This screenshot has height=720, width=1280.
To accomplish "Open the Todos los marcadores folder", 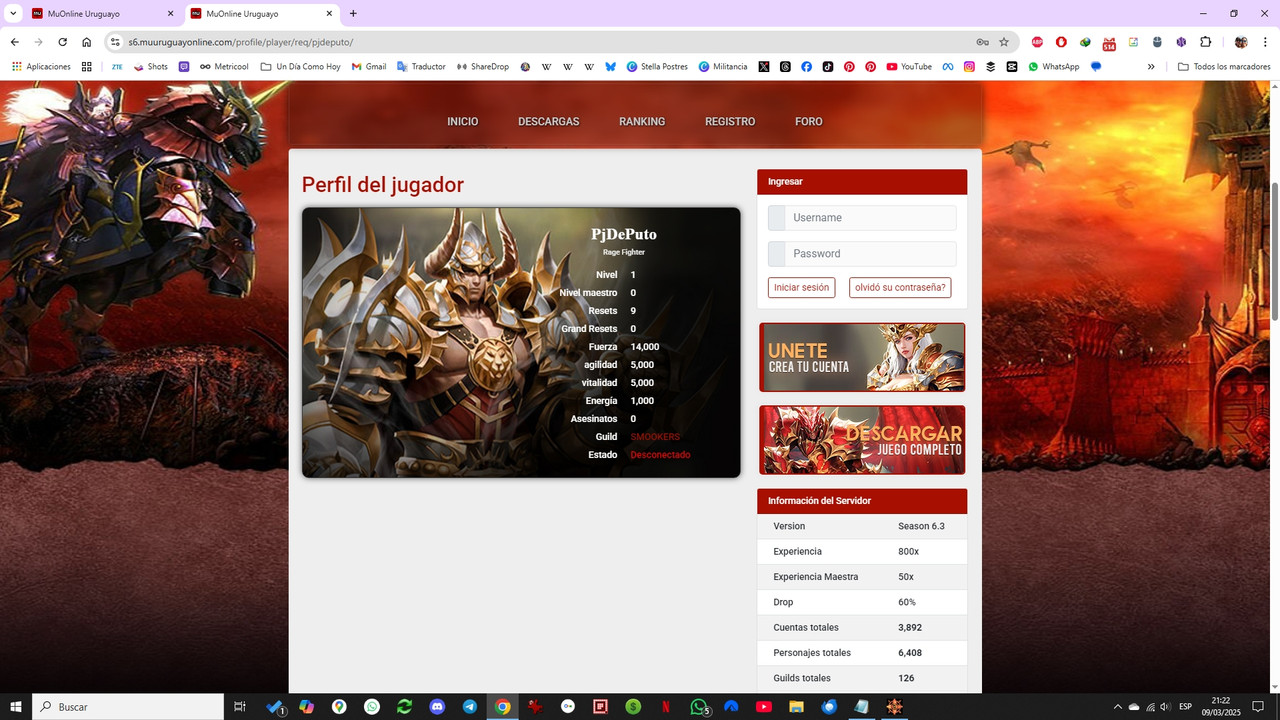I will (x=1224, y=67).
